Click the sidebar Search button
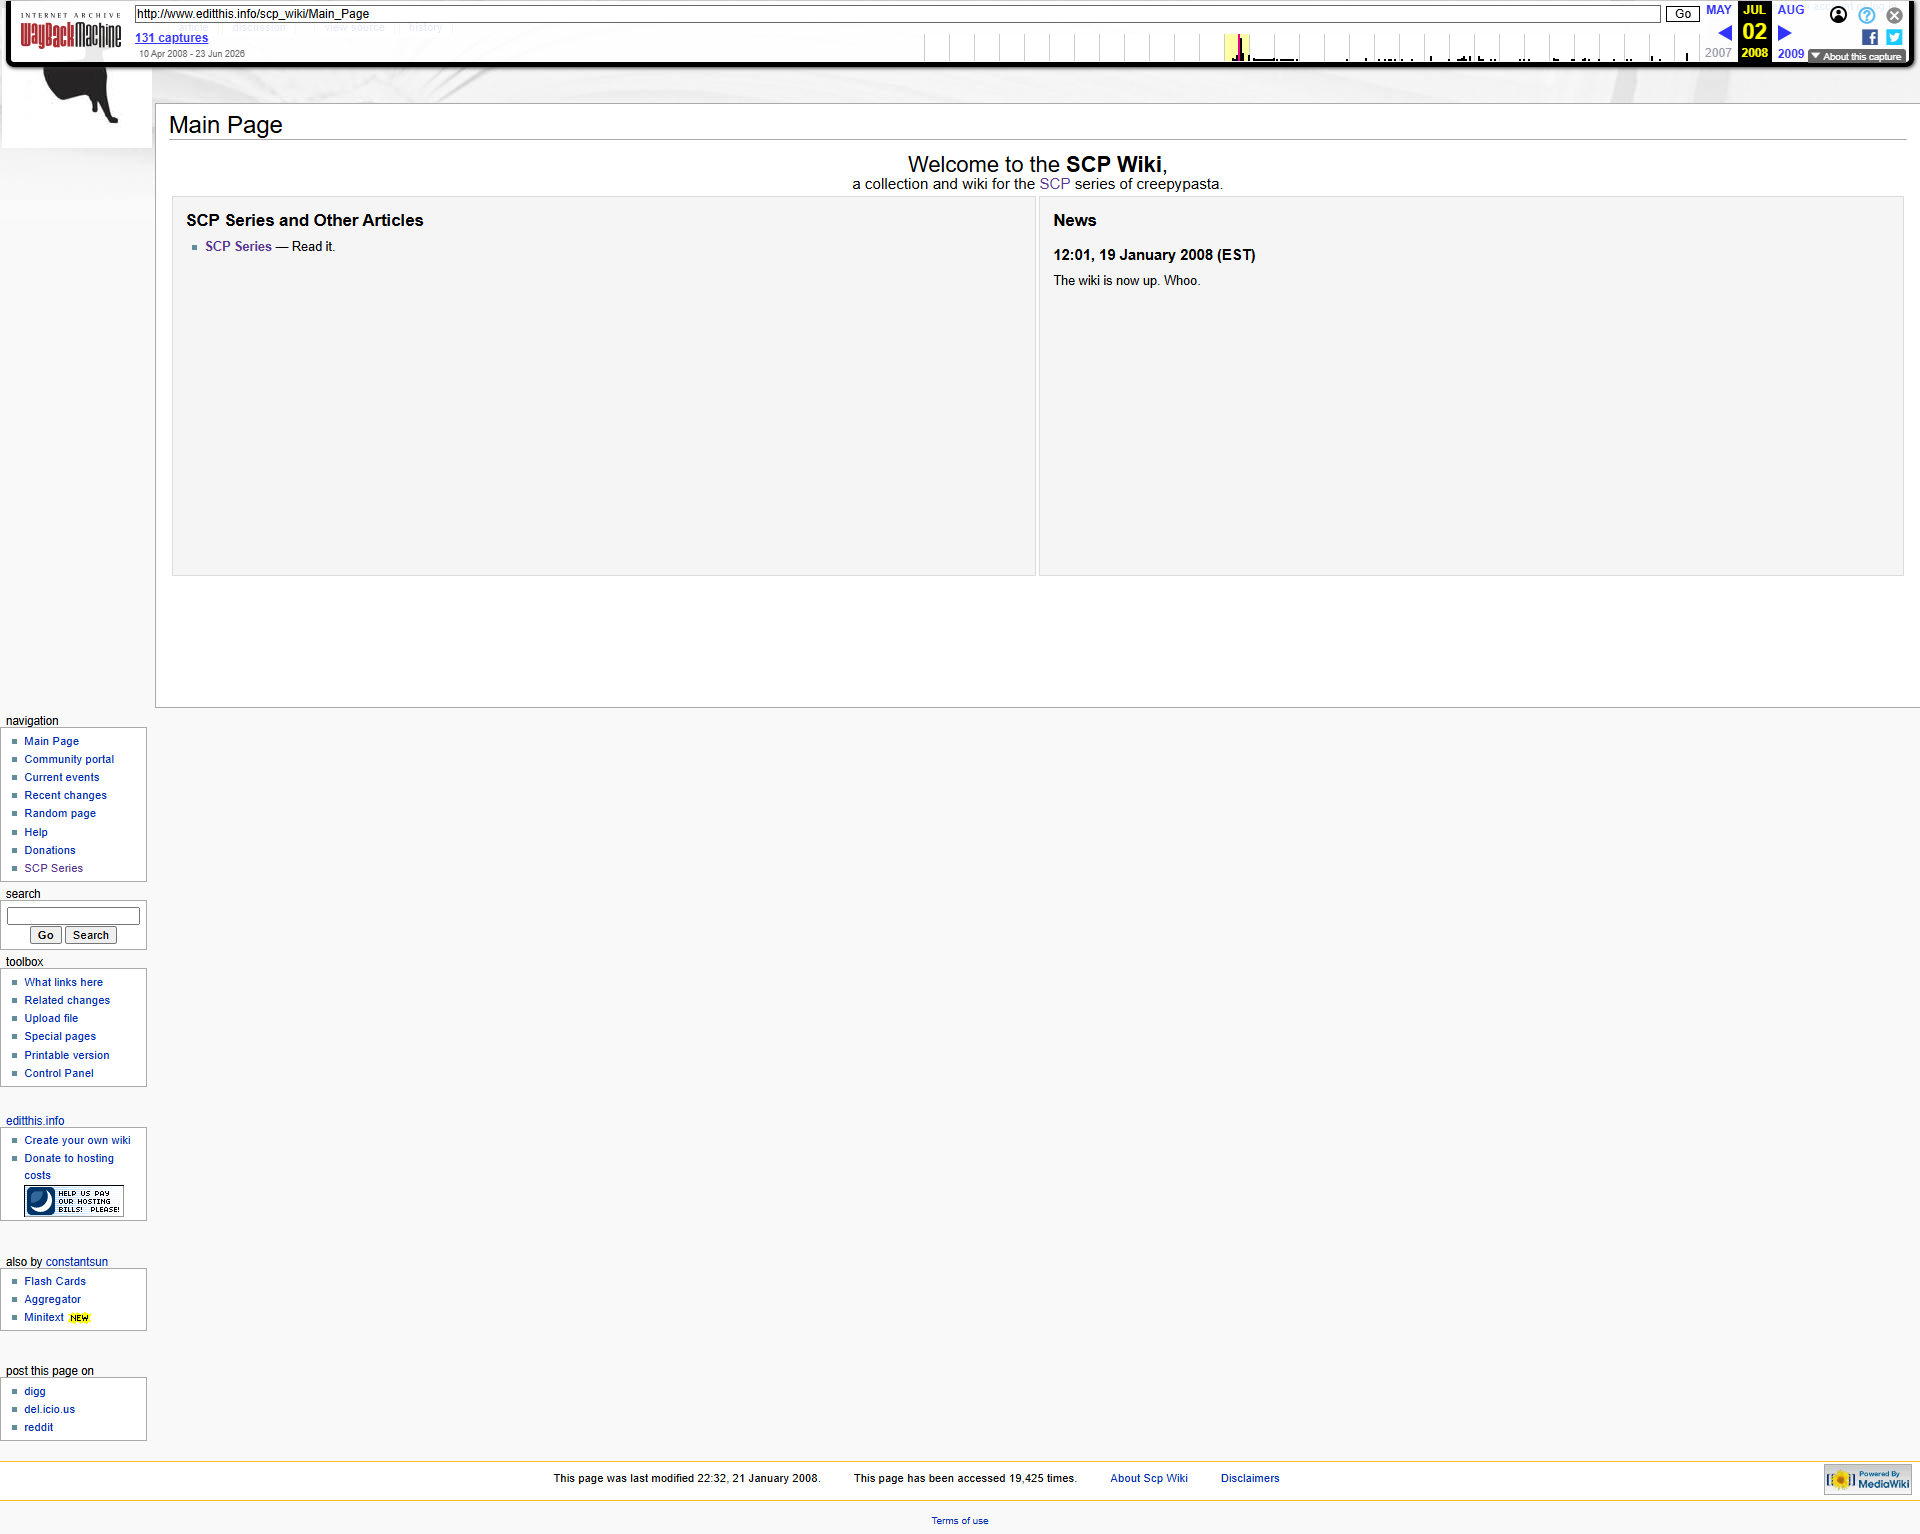 [x=91, y=935]
